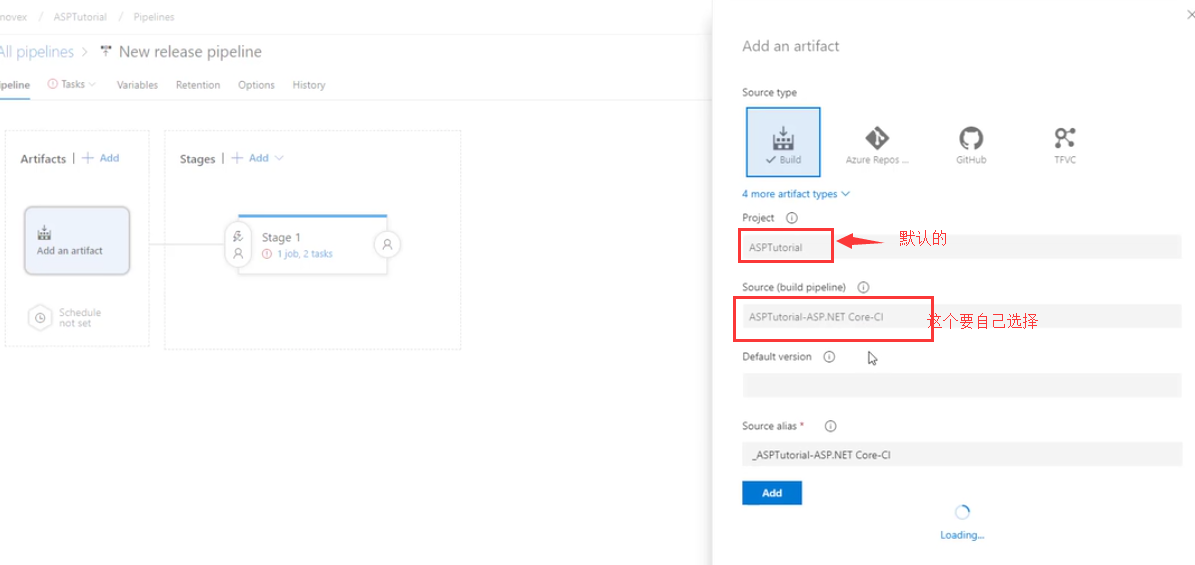Open the History tab

[309, 85]
